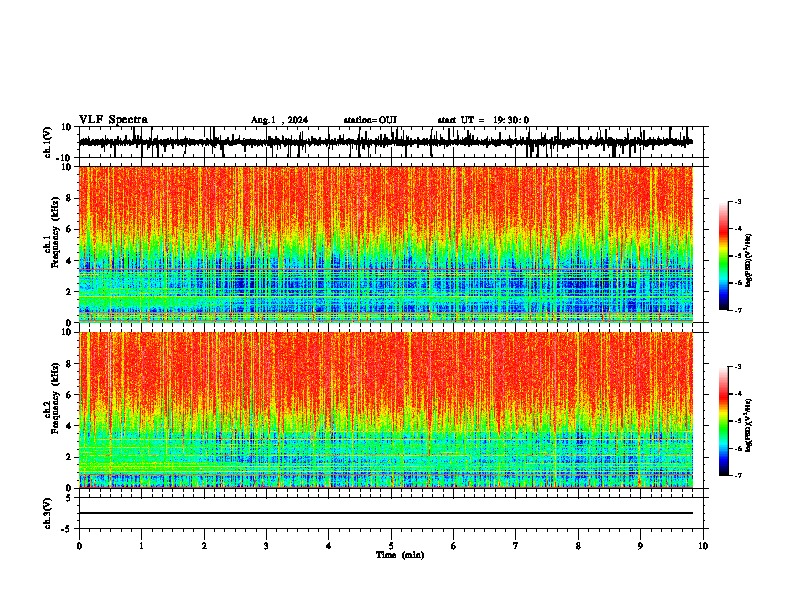
Task: Click the "-7" tick on ch.1 color bar
Action: (x=737, y=310)
